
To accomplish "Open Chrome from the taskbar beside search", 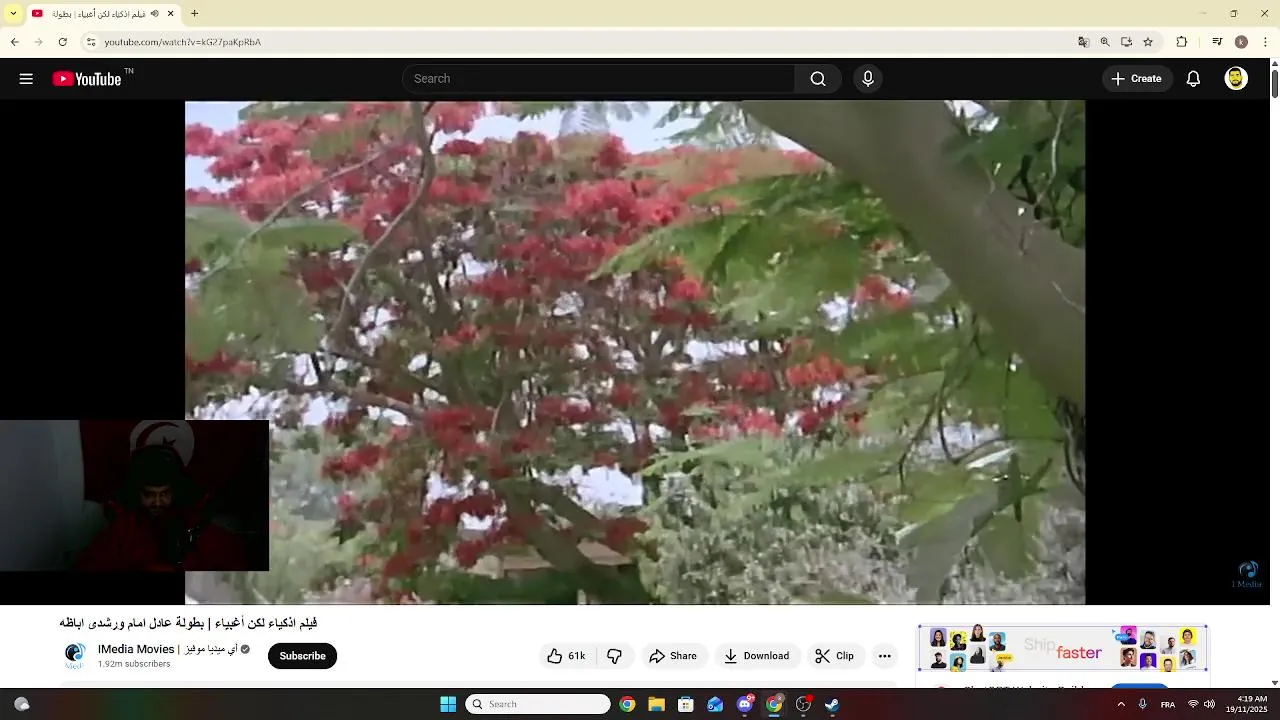I will [627, 704].
